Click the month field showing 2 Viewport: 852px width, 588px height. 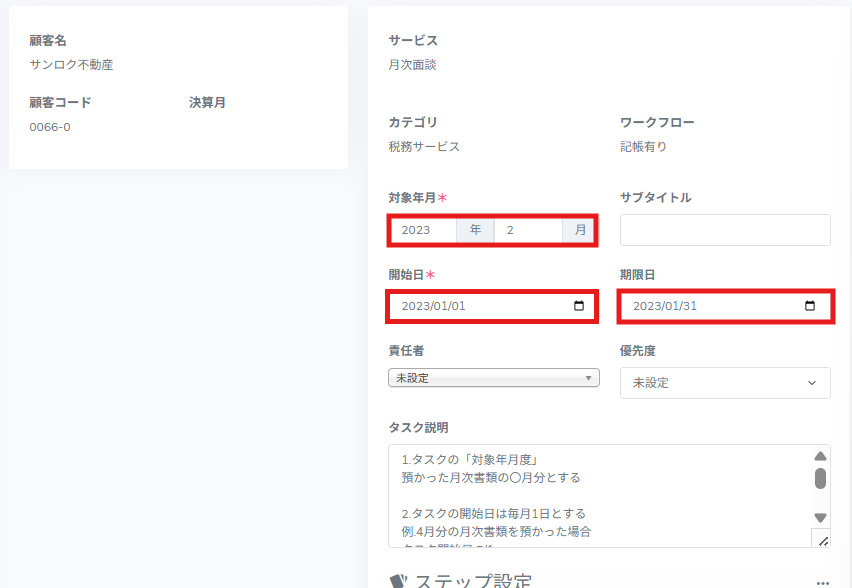coord(527,230)
